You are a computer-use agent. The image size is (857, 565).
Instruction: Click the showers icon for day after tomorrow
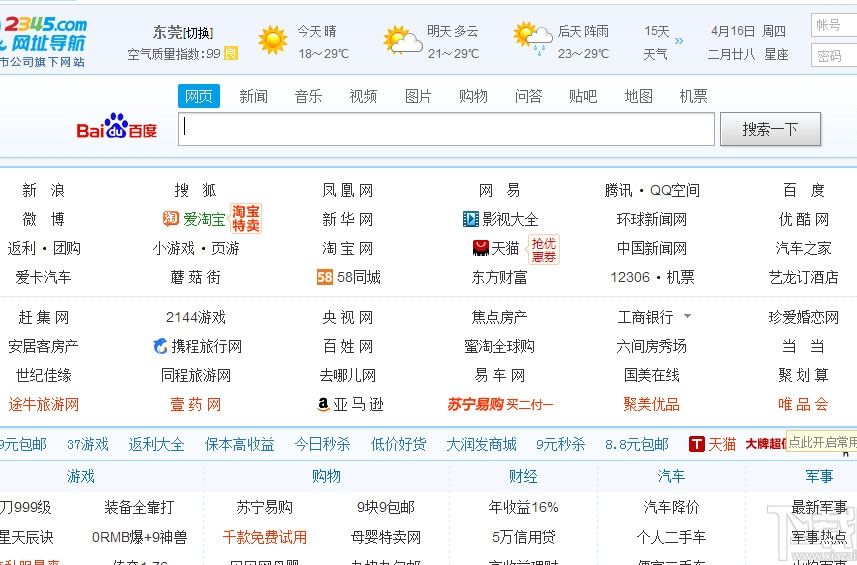point(532,38)
